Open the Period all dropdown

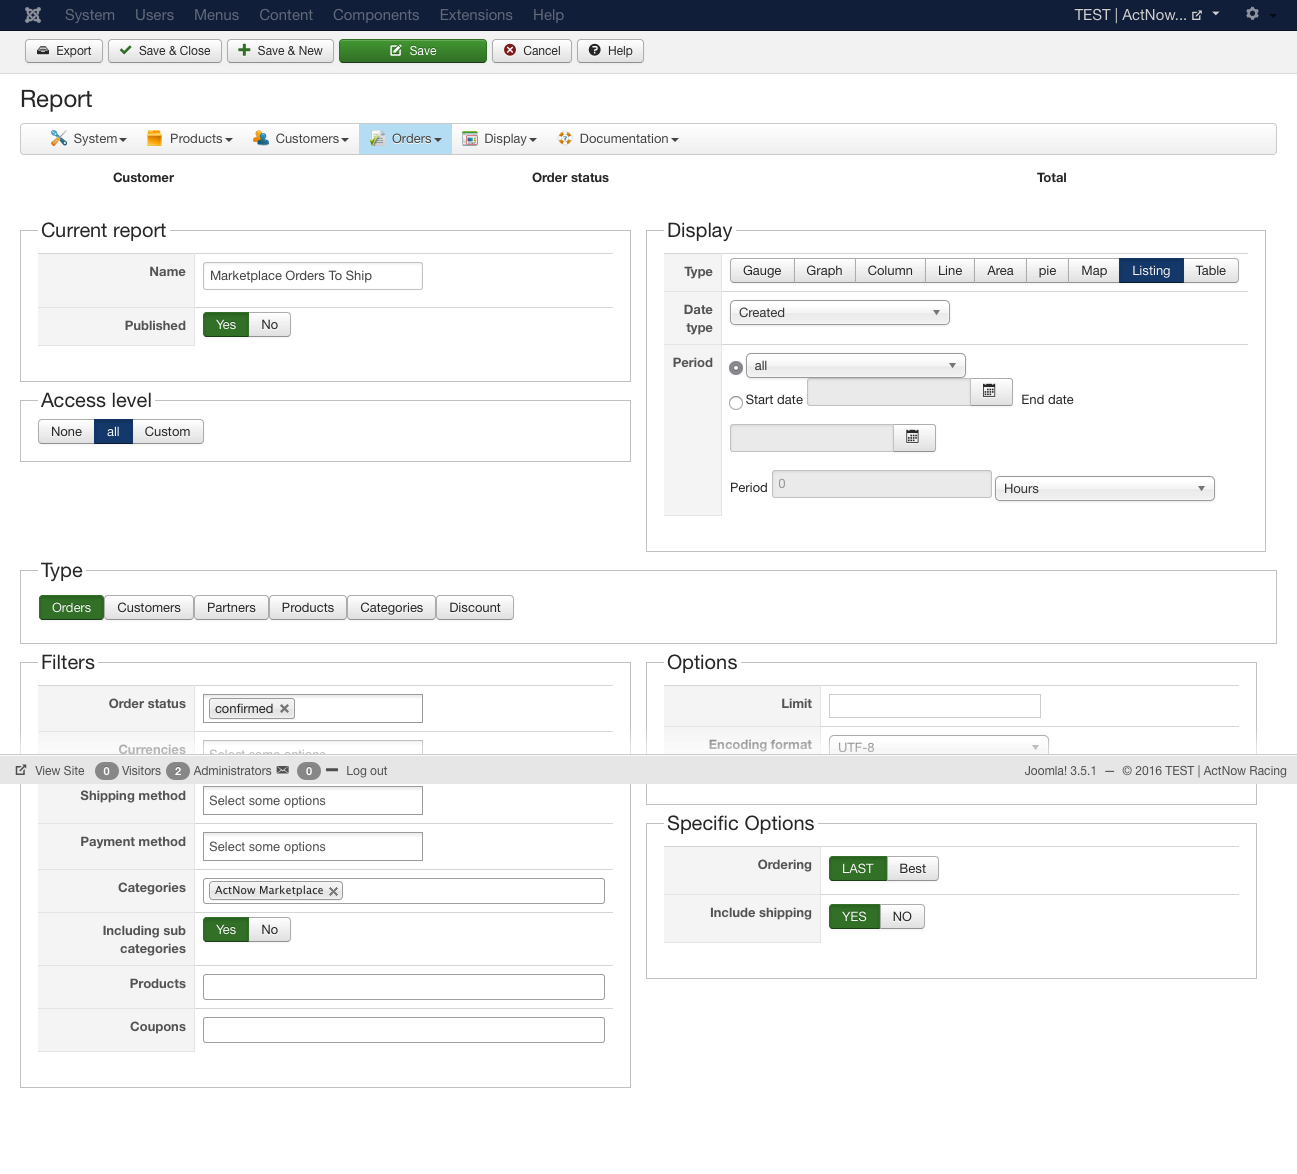tap(855, 366)
